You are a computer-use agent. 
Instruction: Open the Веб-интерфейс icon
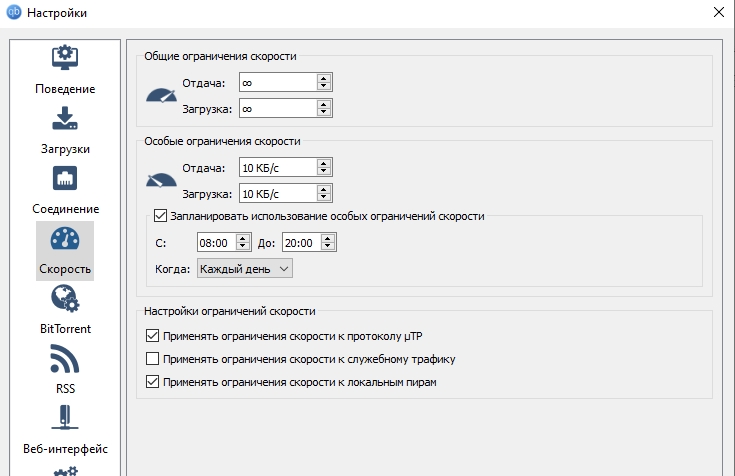click(65, 417)
